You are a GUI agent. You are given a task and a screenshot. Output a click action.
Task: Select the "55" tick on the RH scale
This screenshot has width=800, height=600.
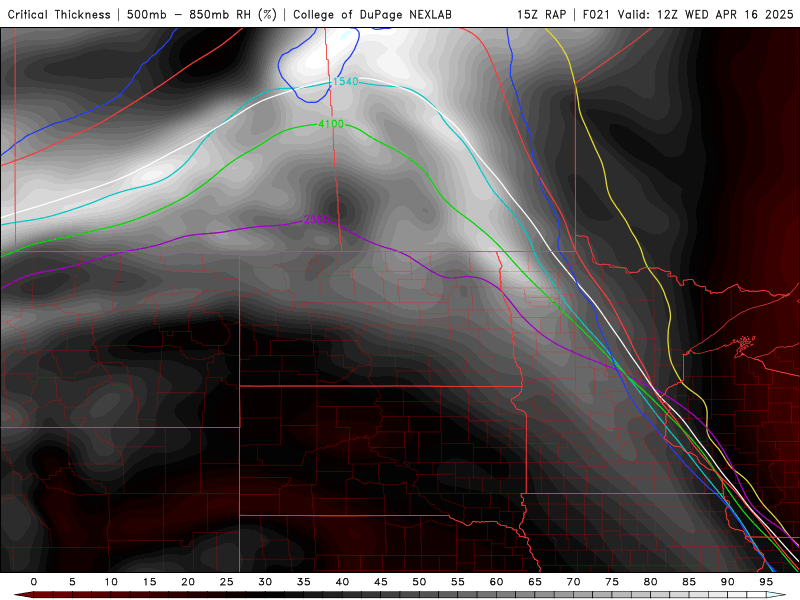point(458,582)
